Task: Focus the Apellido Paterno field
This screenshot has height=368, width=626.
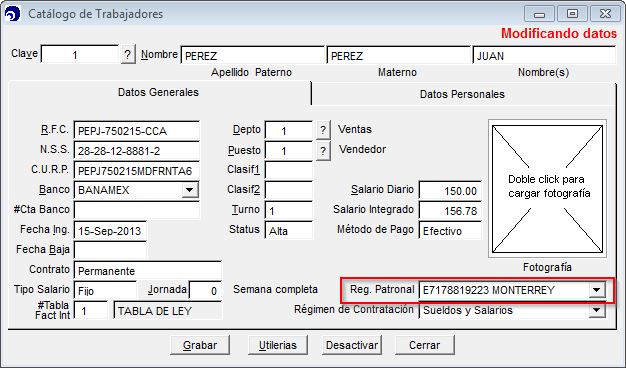Action: pyautogui.click(x=252, y=55)
